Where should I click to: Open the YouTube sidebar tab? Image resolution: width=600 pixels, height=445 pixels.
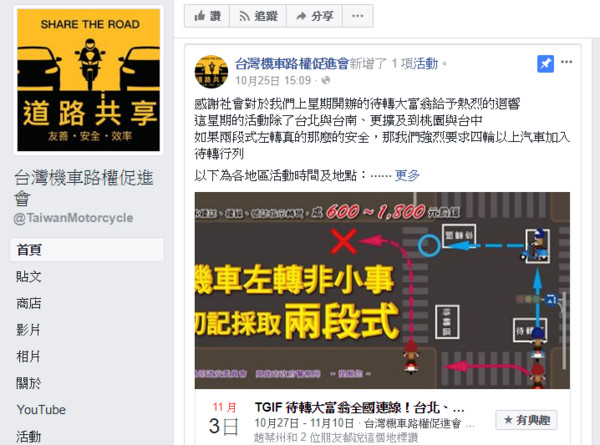(41, 410)
